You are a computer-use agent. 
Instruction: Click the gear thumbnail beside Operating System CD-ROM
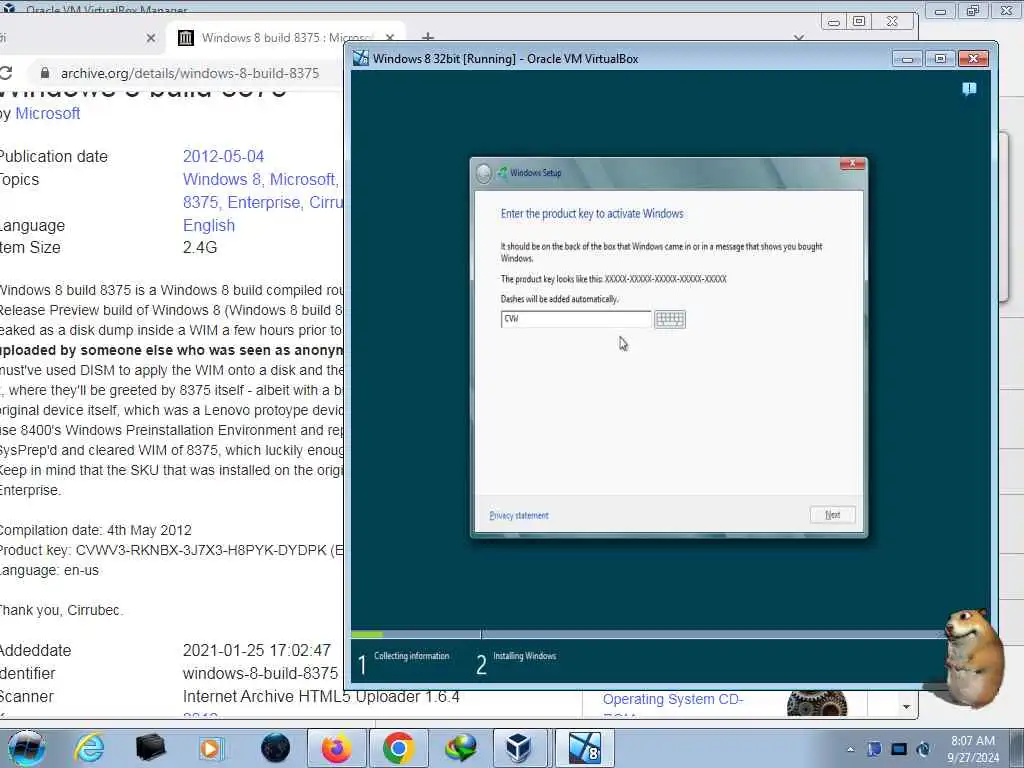pyautogui.click(x=817, y=703)
